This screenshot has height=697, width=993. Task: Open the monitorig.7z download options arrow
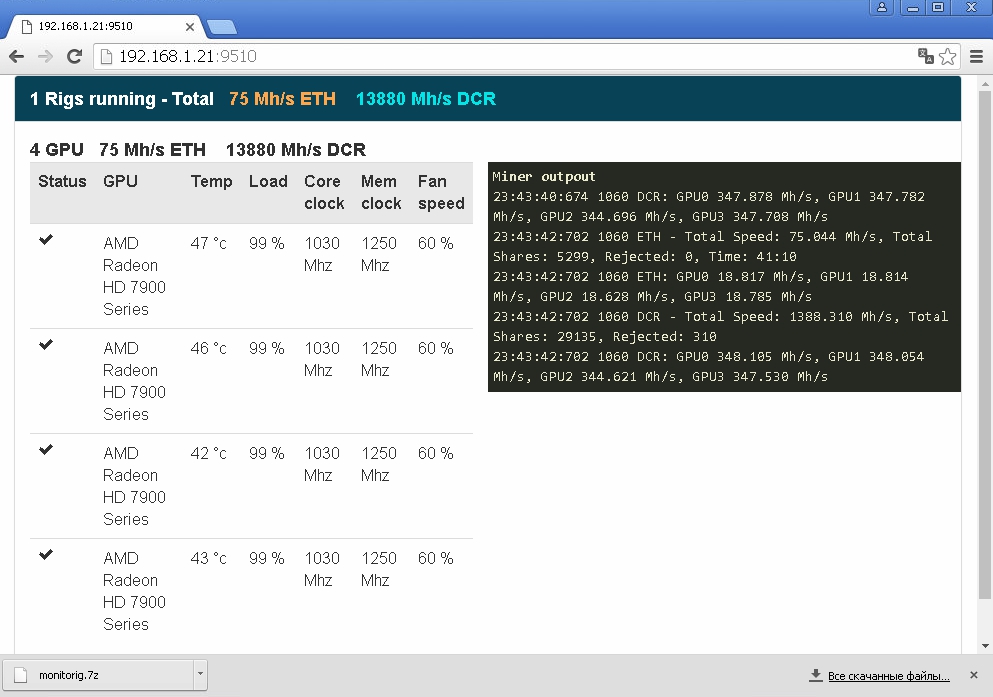200,675
